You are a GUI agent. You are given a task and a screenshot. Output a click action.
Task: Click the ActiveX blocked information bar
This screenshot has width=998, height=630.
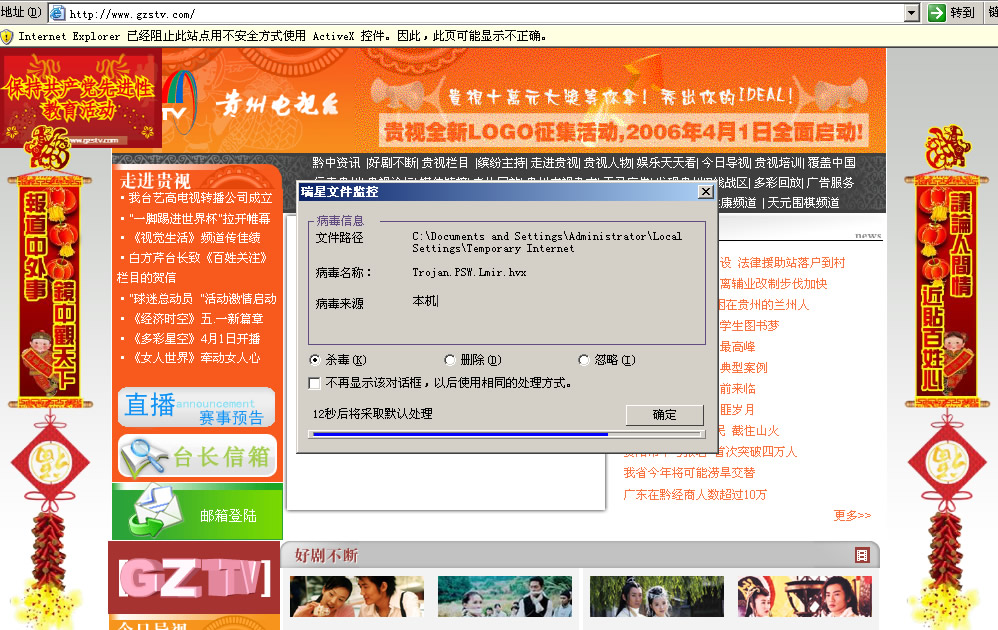499,36
